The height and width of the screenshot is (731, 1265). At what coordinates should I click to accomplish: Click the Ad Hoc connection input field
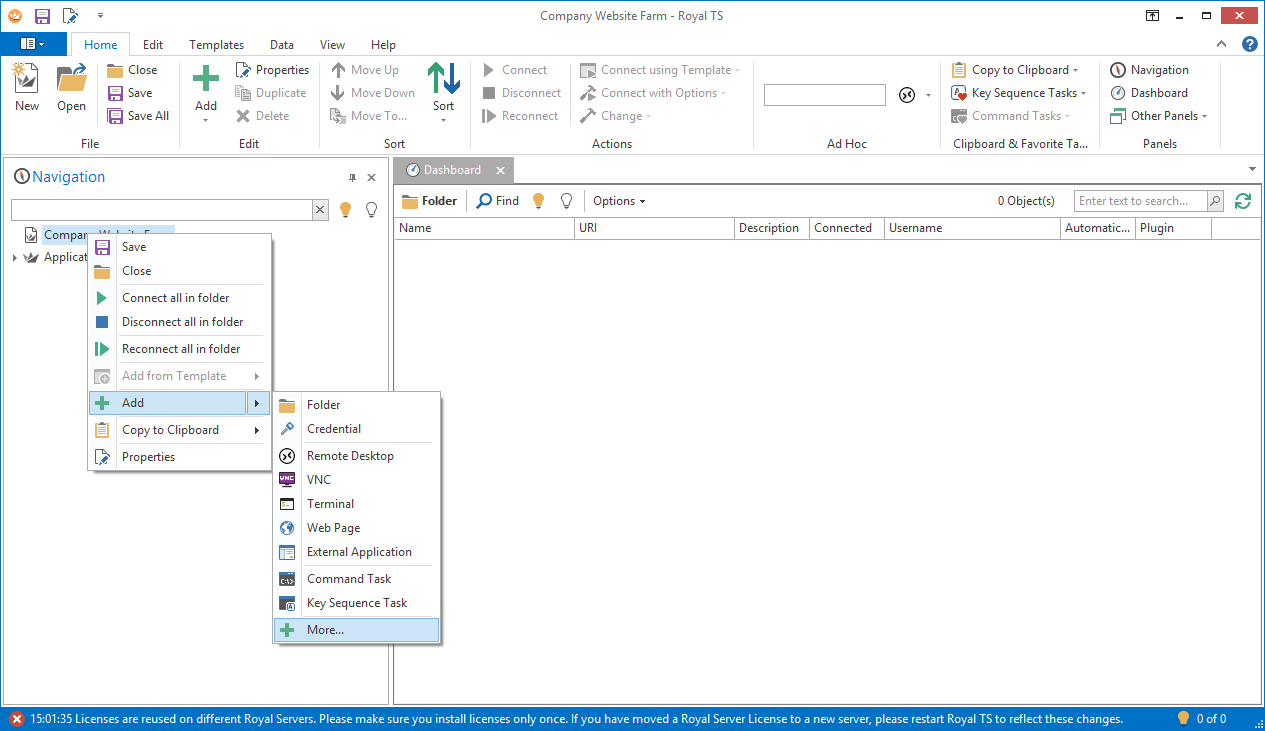[824, 95]
